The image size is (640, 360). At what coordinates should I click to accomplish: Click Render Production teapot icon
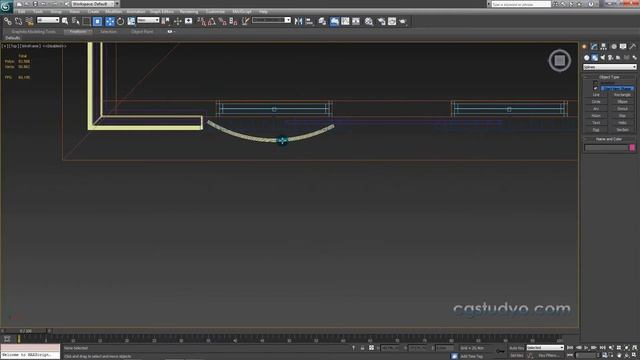(403, 21)
